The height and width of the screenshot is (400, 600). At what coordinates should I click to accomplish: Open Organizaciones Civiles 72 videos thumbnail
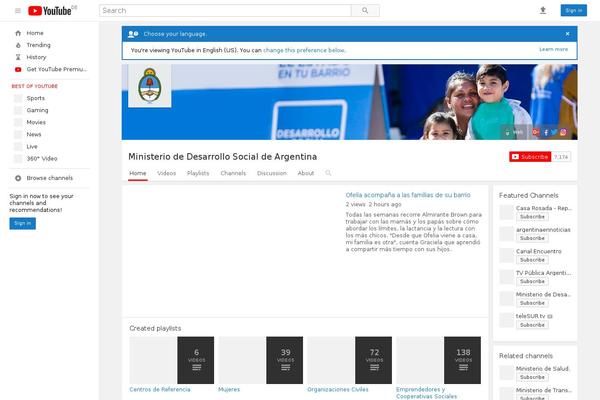[x=349, y=360]
